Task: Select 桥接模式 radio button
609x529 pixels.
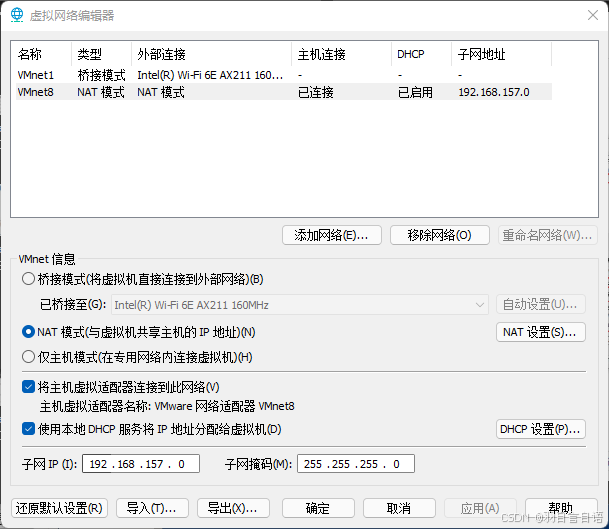Action: point(28,279)
